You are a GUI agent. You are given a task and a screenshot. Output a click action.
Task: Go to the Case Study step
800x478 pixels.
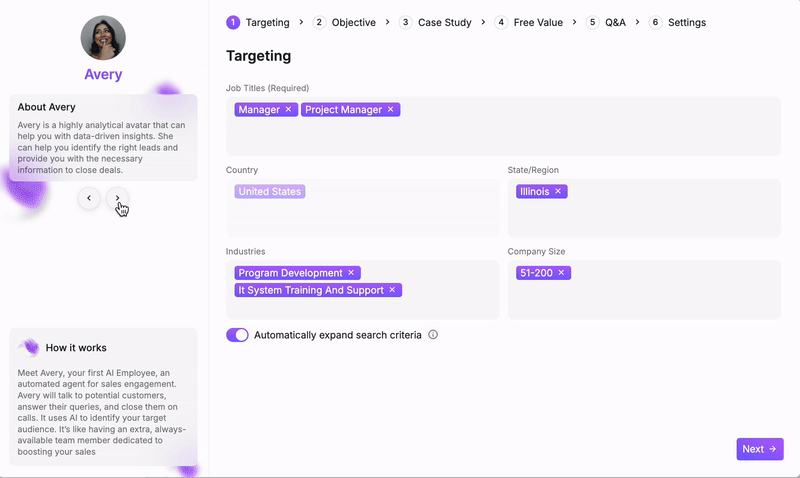coord(435,22)
